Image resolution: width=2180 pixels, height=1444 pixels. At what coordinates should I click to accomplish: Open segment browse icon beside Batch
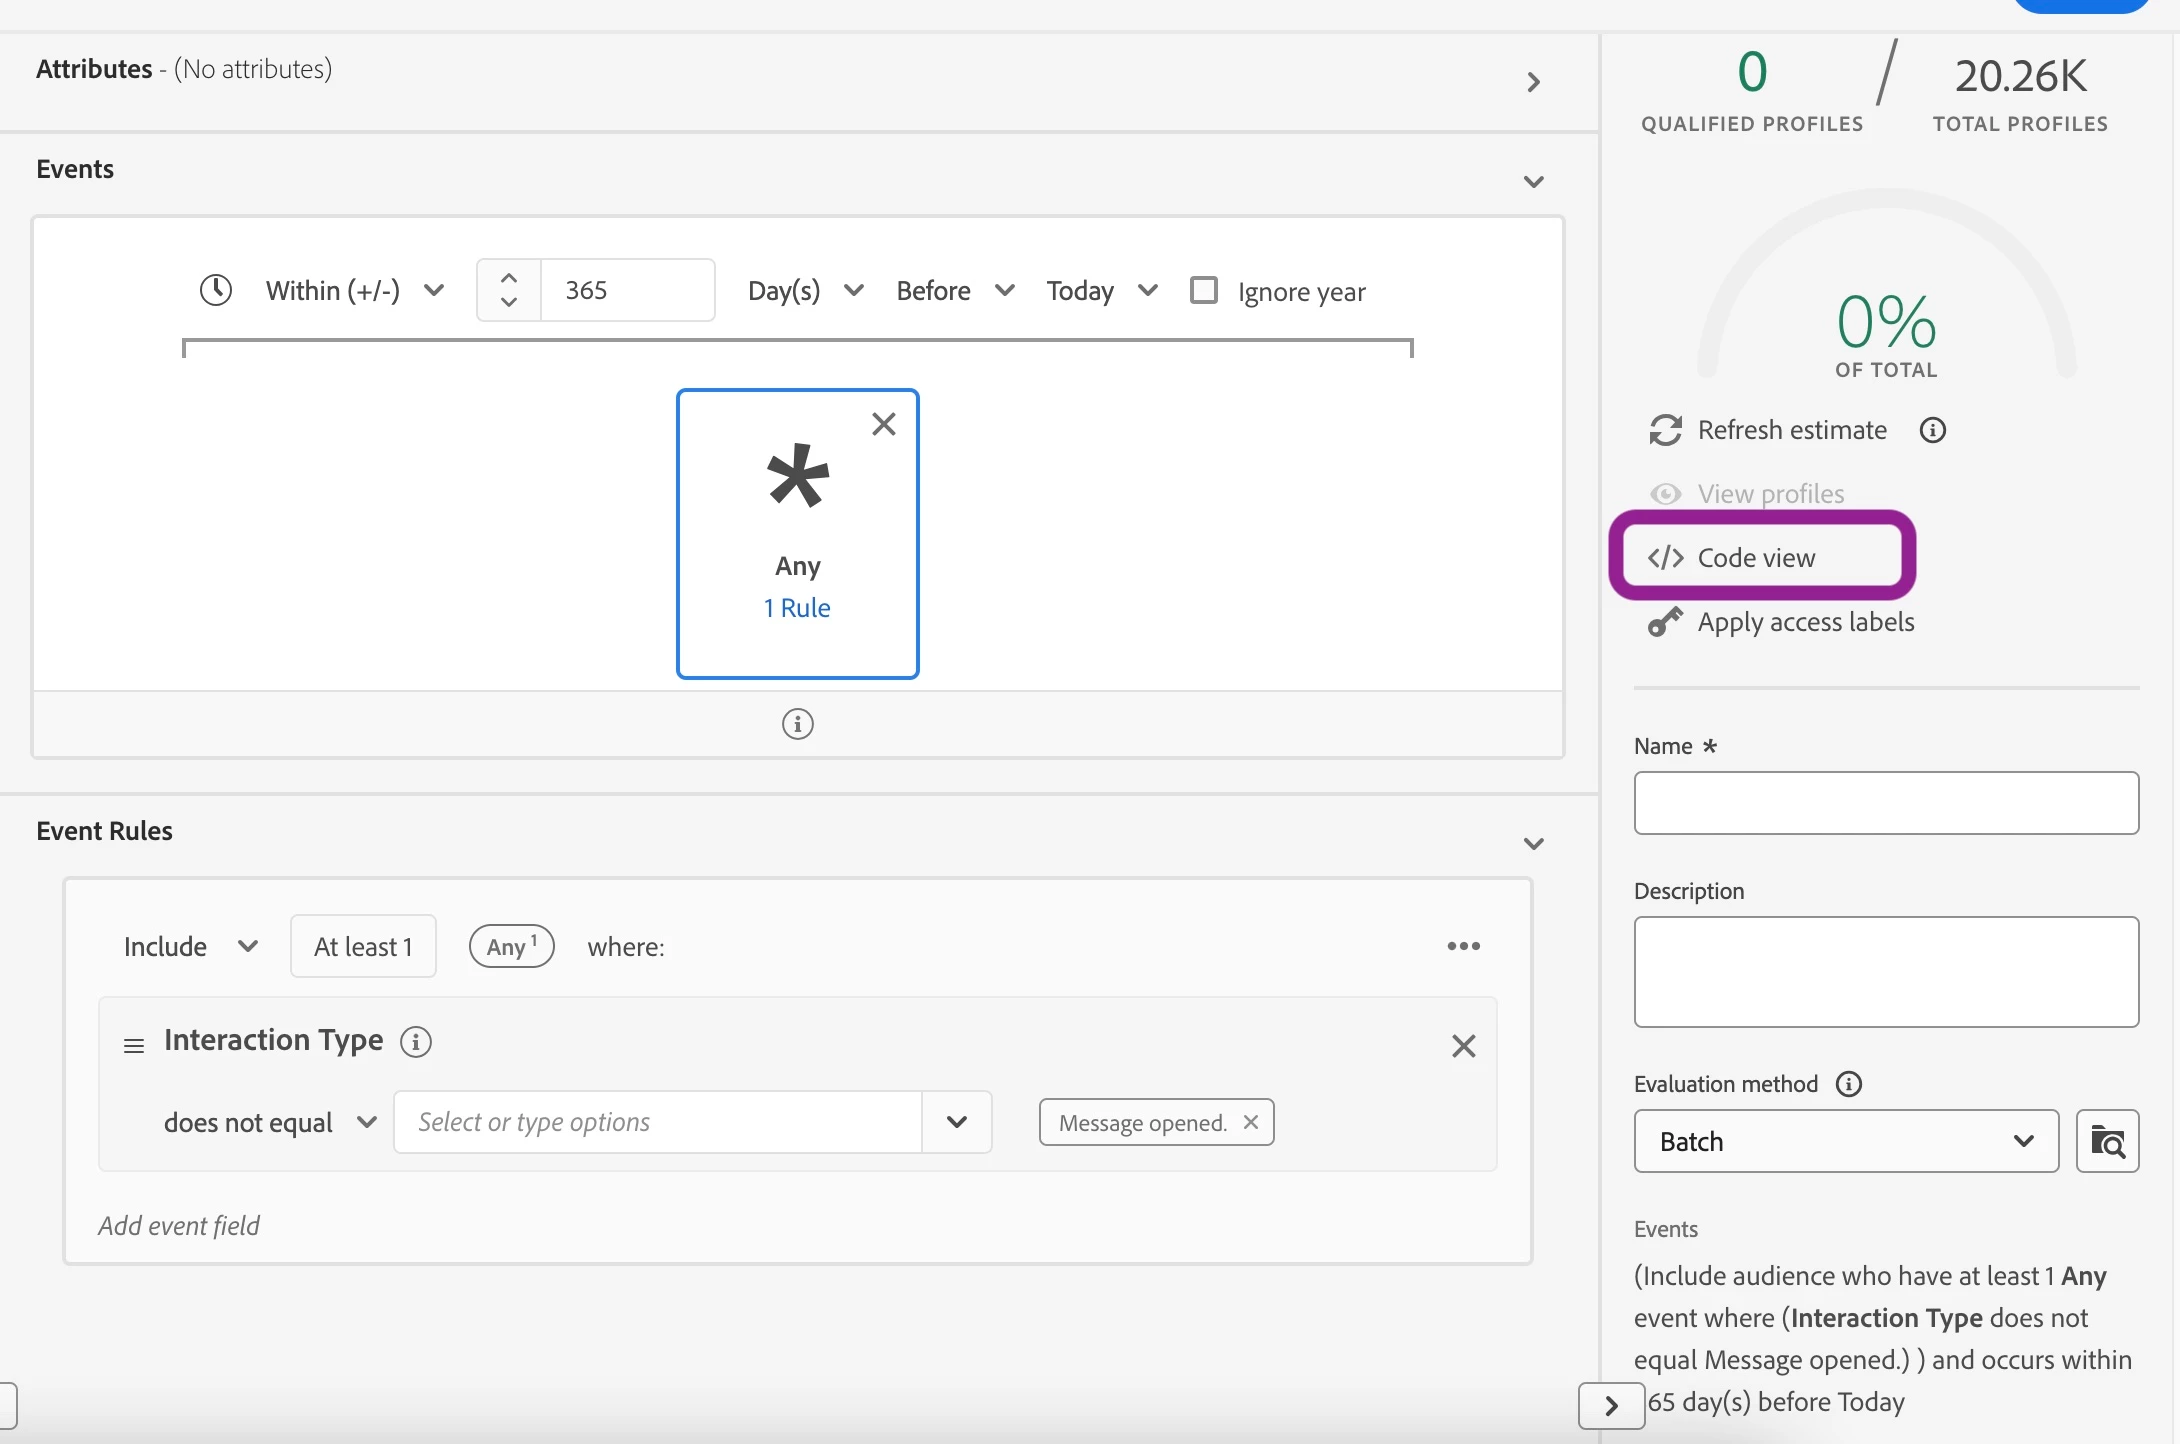click(2107, 1141)
